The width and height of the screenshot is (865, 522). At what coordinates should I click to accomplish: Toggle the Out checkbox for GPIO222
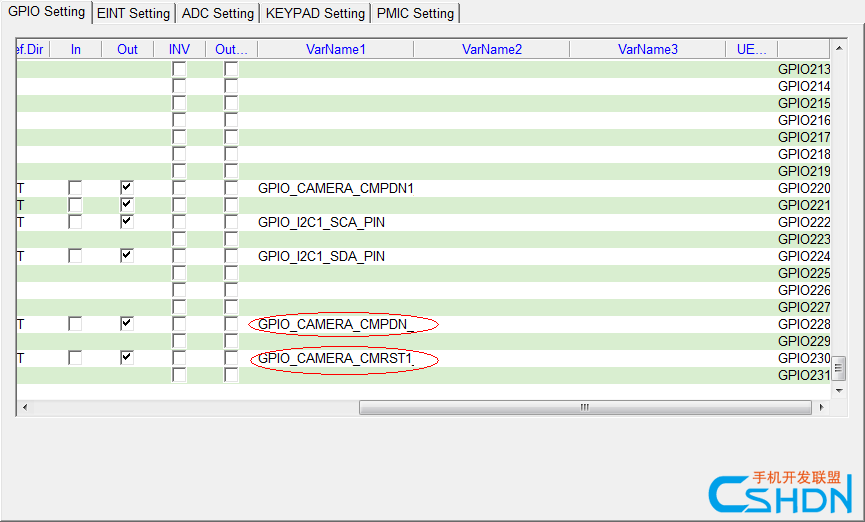[x=127, y=222]
